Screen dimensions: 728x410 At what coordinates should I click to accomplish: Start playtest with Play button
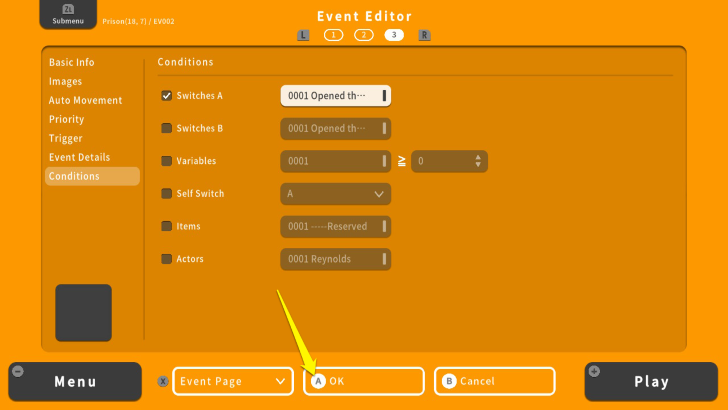click(x=651, y=382)
